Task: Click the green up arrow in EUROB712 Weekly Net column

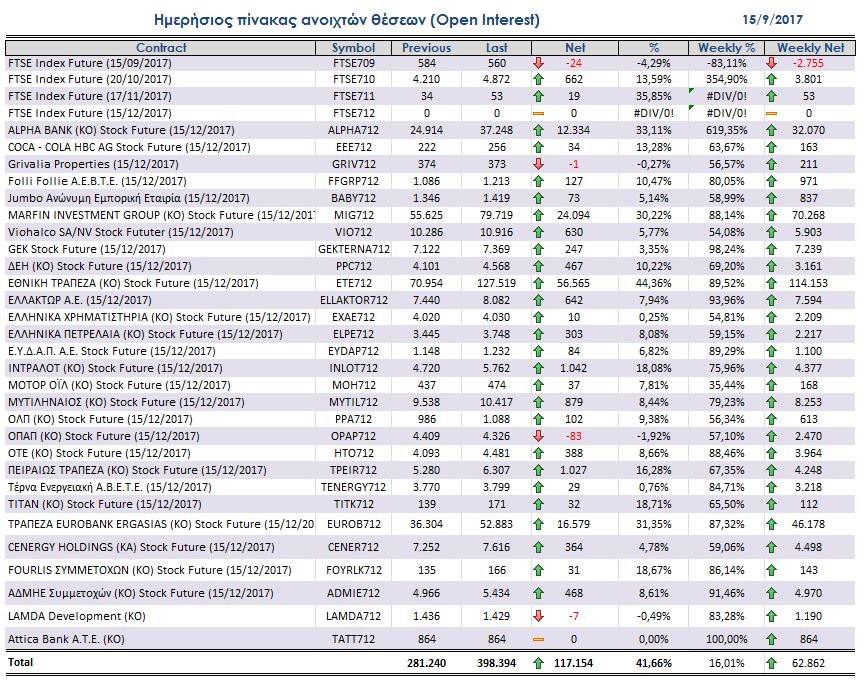Action: 772,524
